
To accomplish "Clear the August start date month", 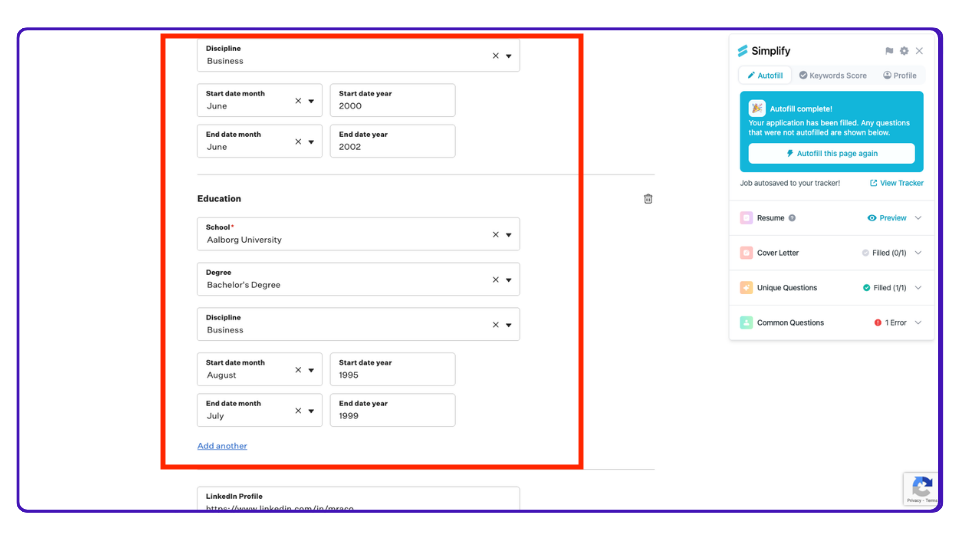I will coord(298,370).
